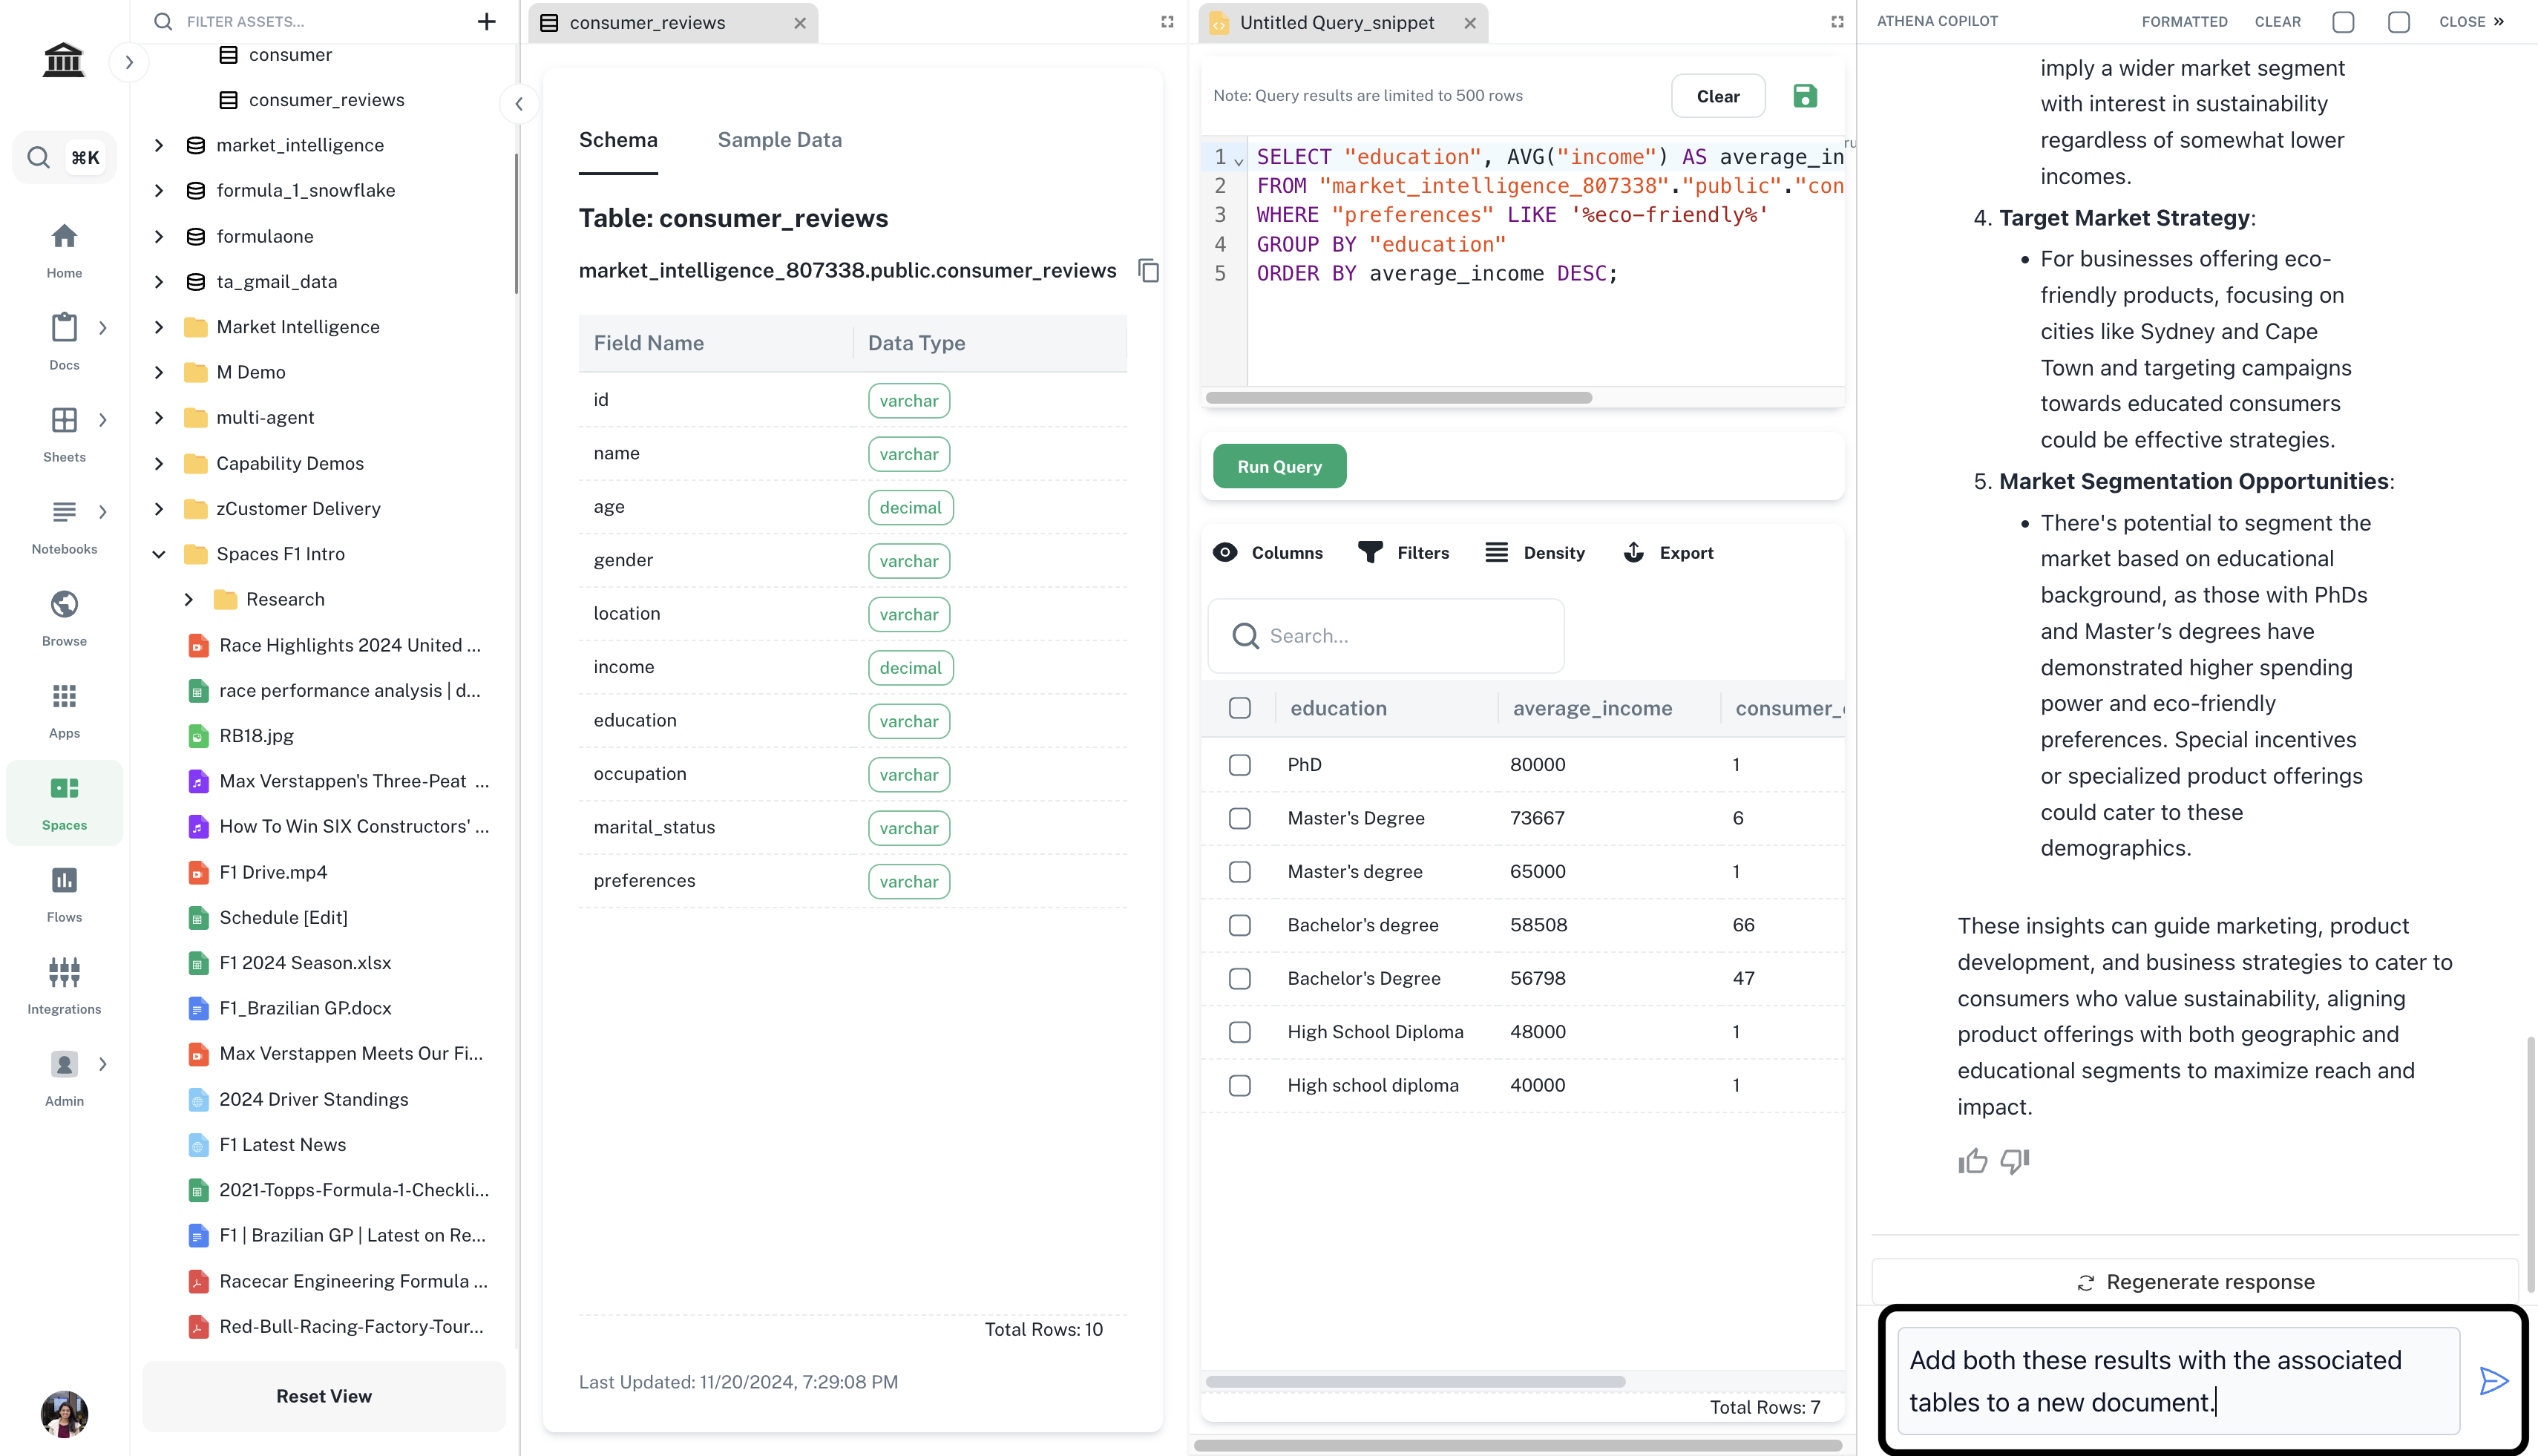Select all rows with the header checkbox
The height and width of the screenshot is (1456, 2538).
[x=1239, y=708]
